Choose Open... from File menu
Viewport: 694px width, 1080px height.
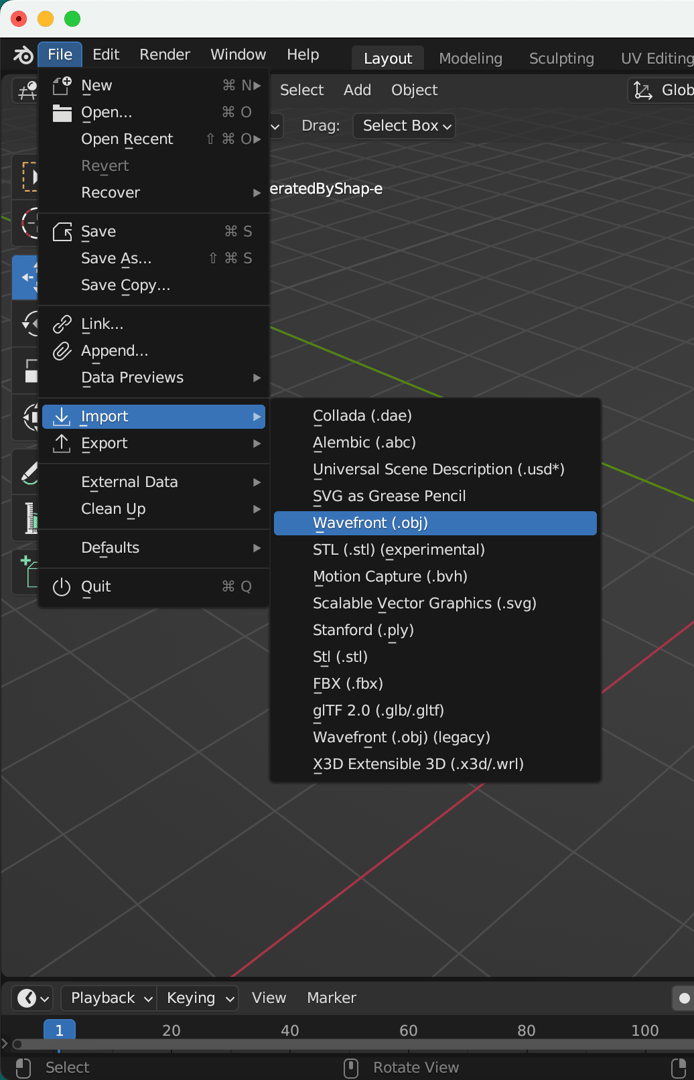pyautogui.click(x=154, y=112)
